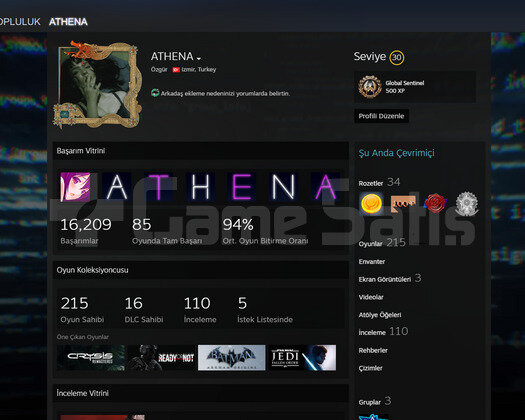Open the Rozetler 34 link
This screenshot has height=420, width=525.
[379, 182]
